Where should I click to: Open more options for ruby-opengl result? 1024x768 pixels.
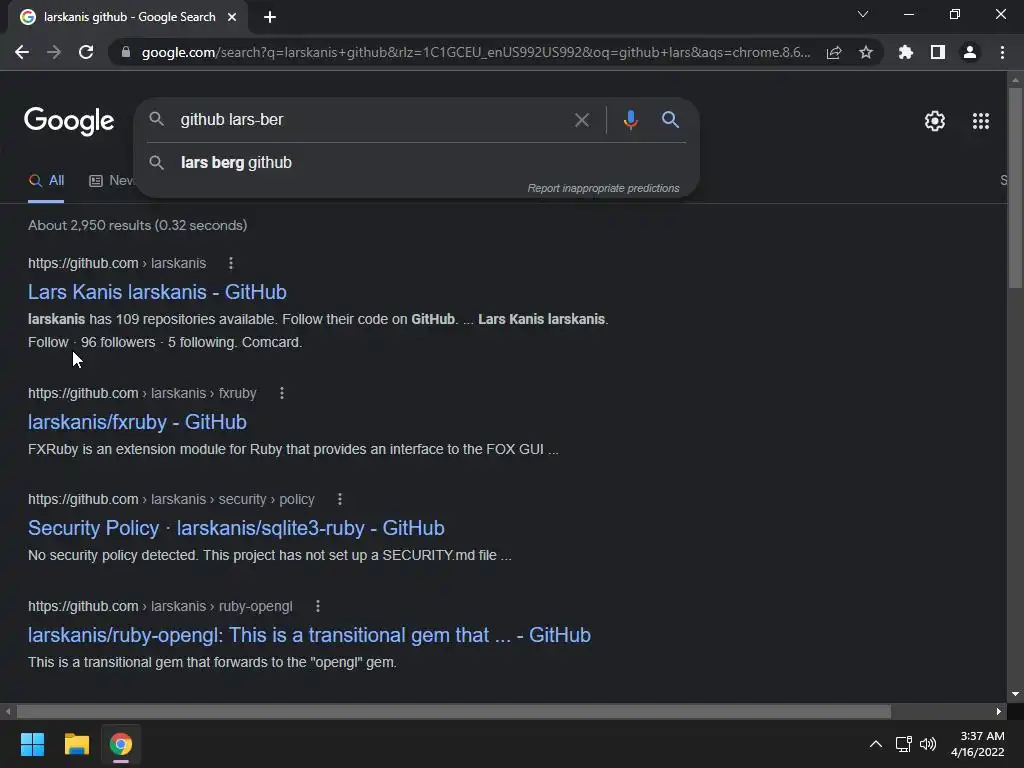click(x=318, y=606)
